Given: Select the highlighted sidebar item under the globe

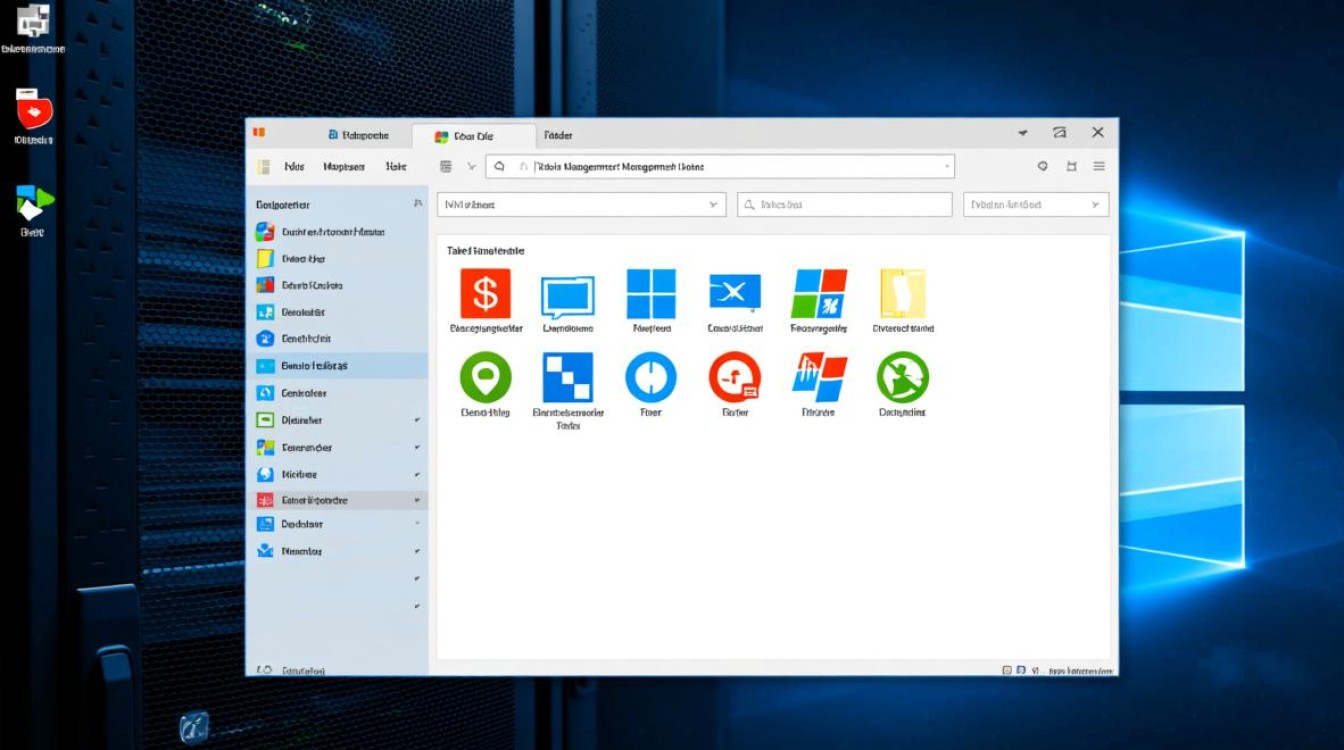Looking at the screenshot, I should 337,366.
